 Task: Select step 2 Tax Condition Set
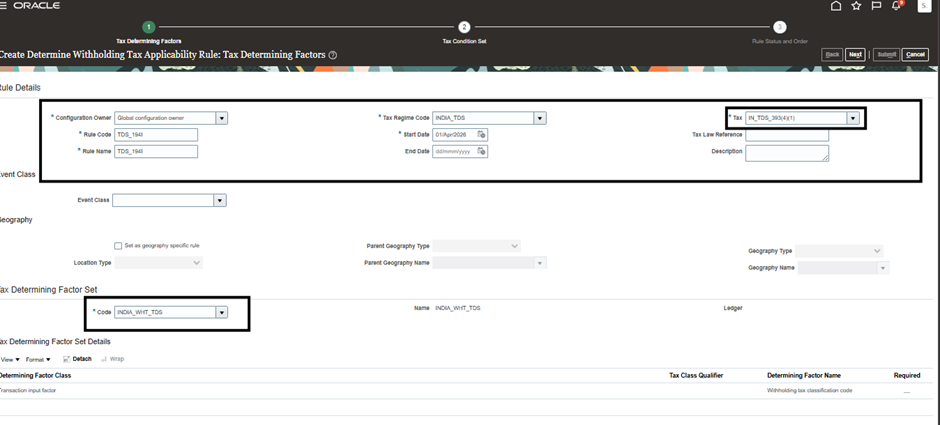[464, 27]
